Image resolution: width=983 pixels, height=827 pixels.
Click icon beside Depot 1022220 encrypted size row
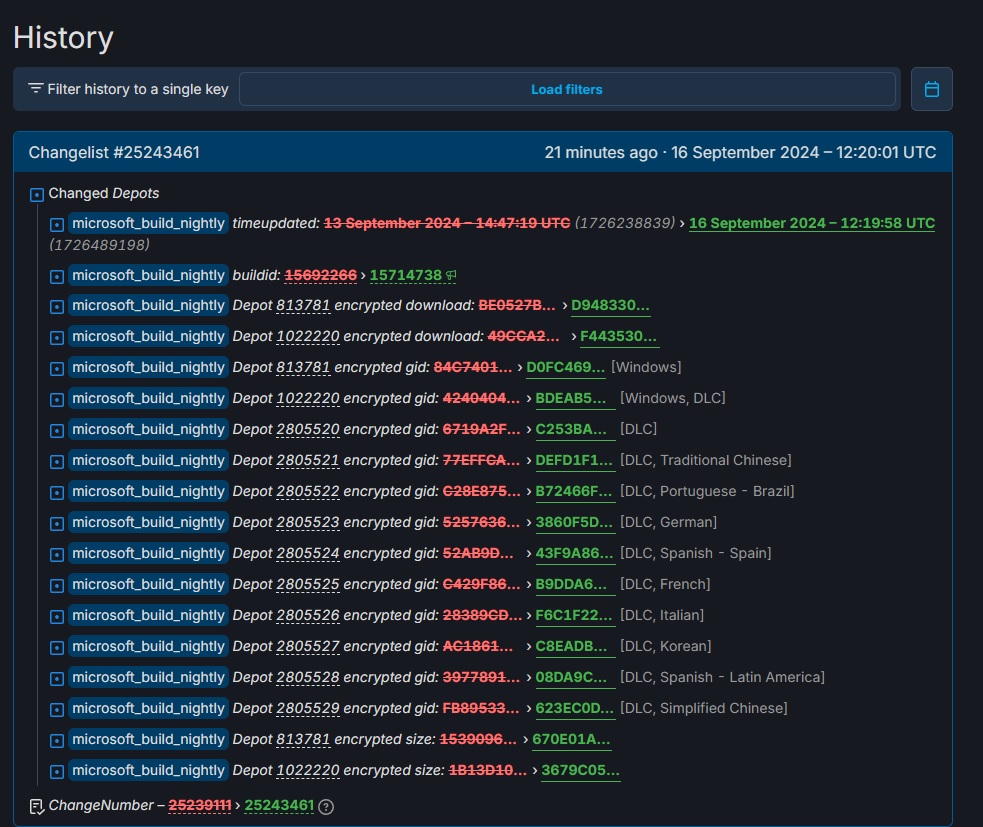pos(57,772)
